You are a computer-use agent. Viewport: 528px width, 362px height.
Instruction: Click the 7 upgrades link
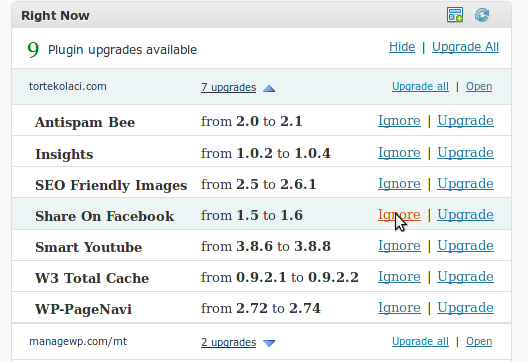(228, 87)
